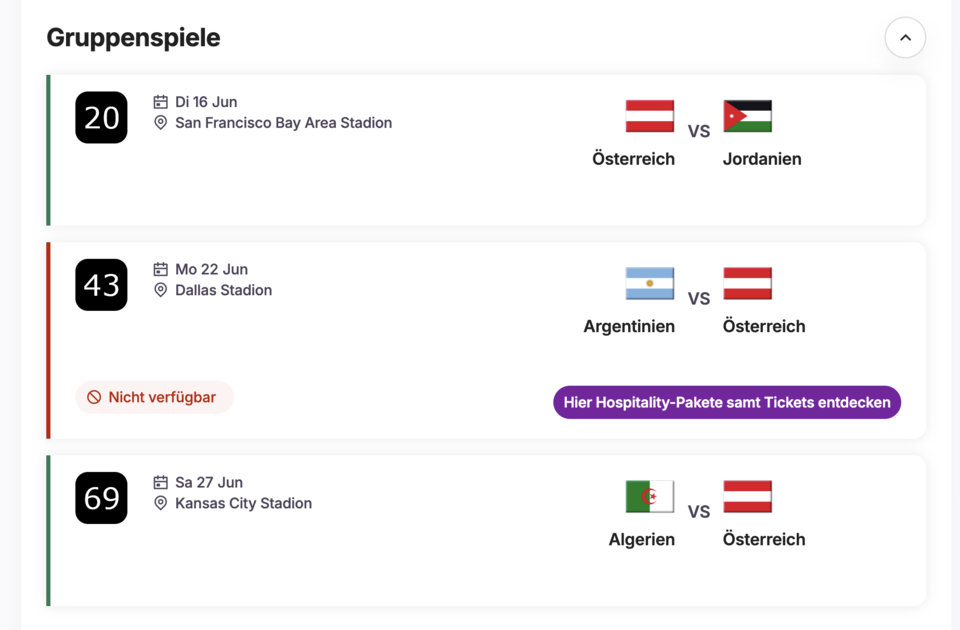Screen dimensions: 960x630
Task: Select the Österreich team label in match 69
Action: [x=764, y=539]
